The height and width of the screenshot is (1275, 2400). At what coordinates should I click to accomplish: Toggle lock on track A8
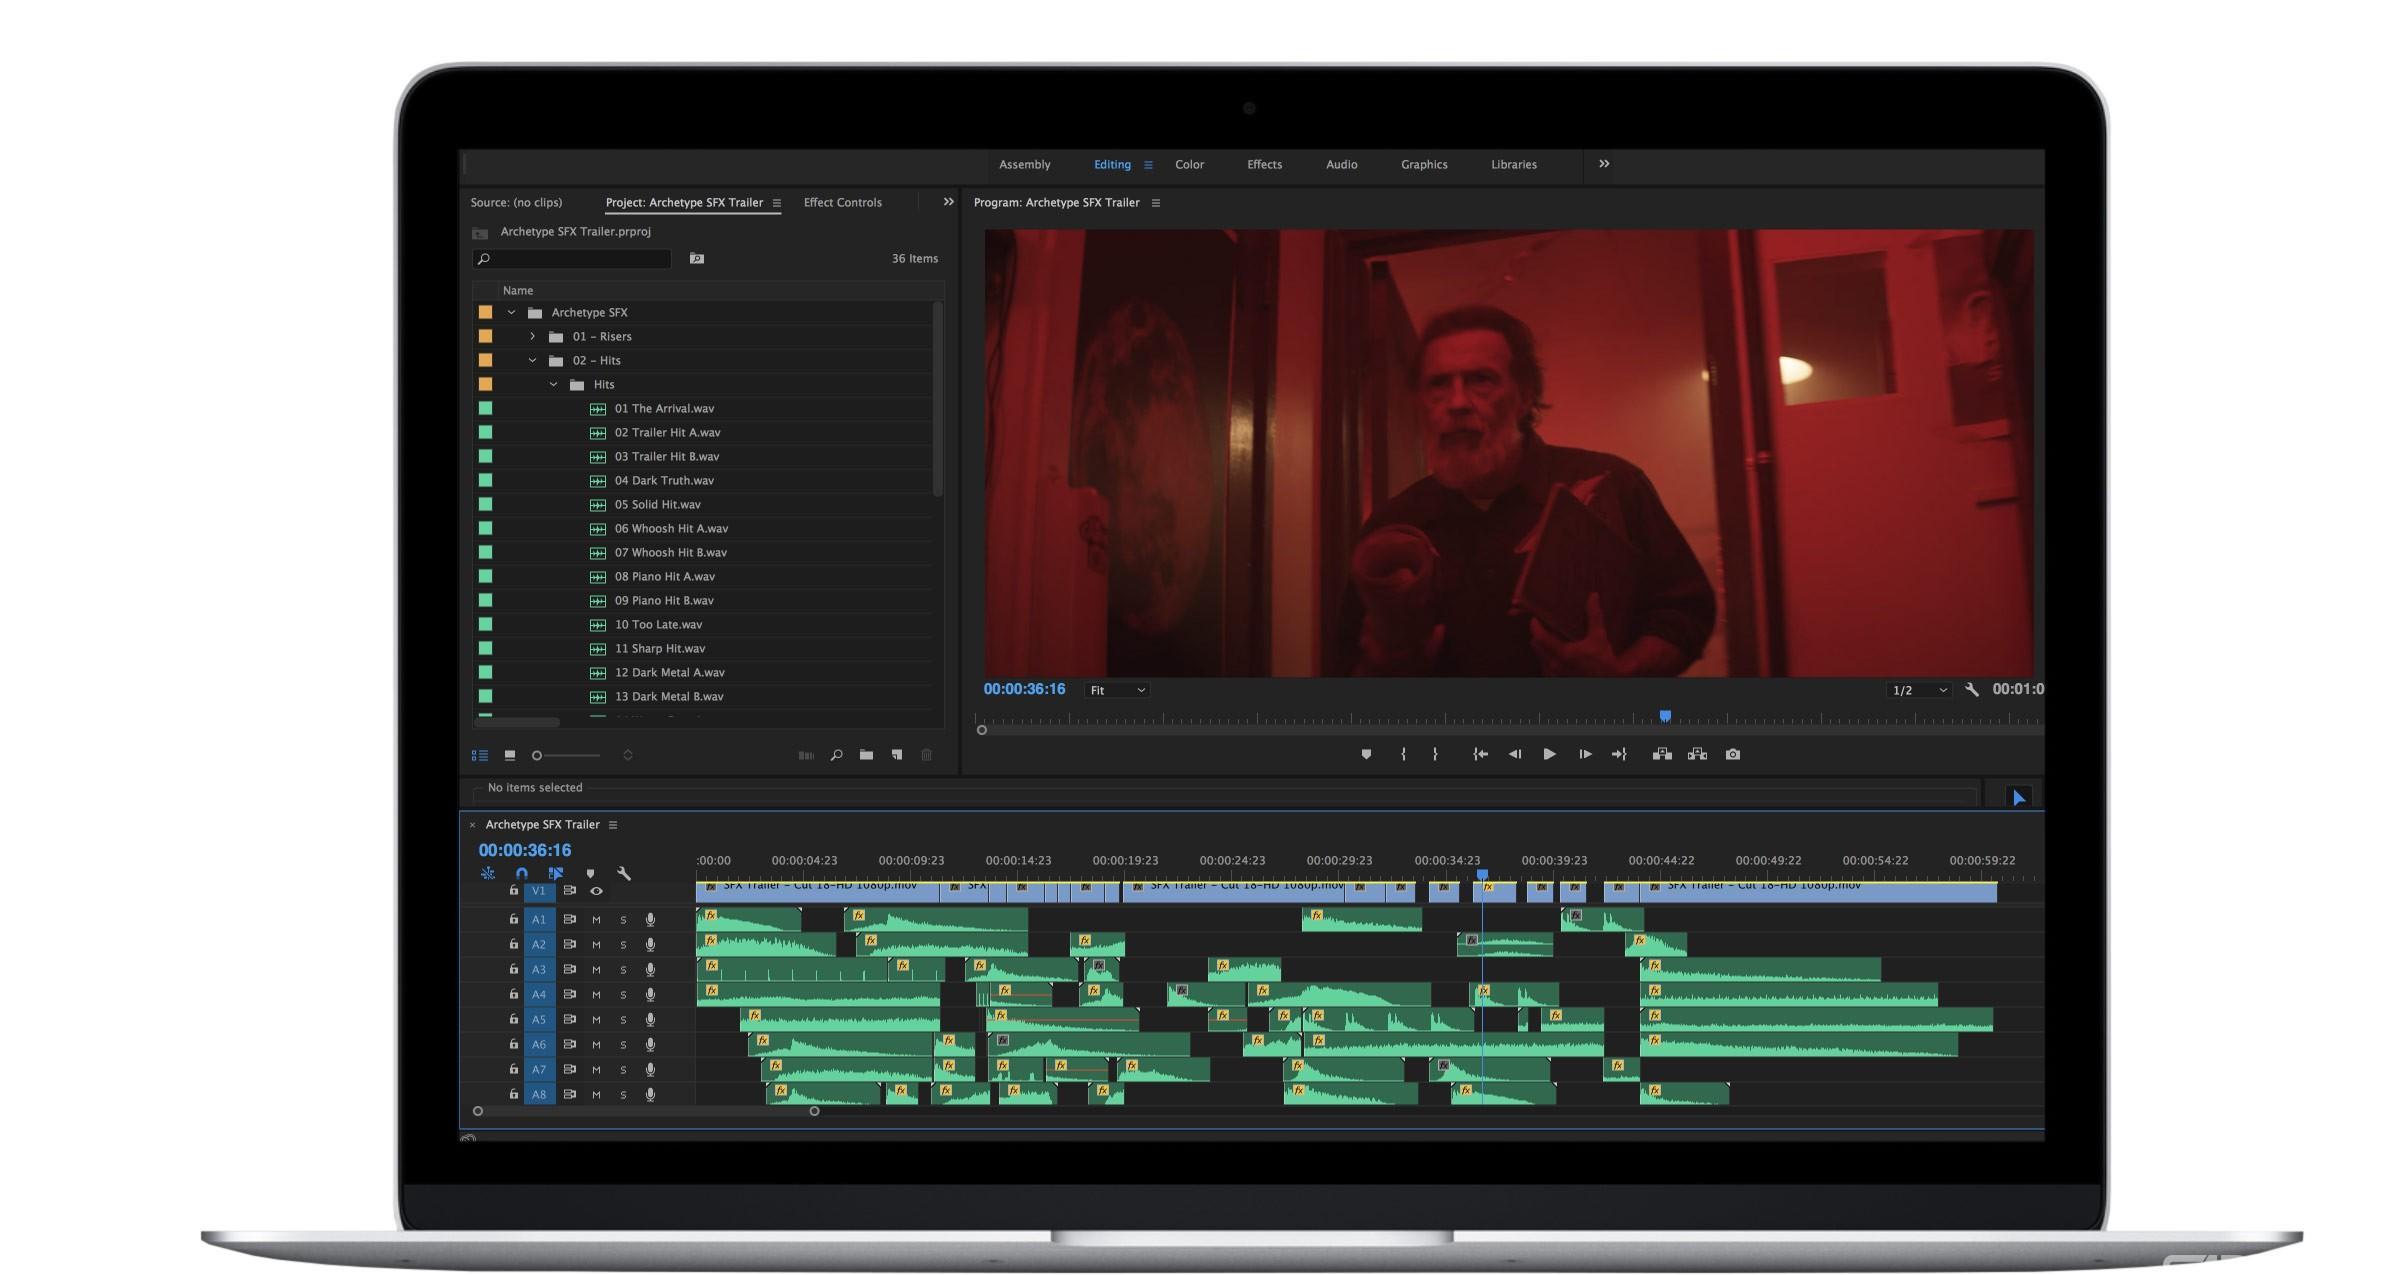(514, 1094)
